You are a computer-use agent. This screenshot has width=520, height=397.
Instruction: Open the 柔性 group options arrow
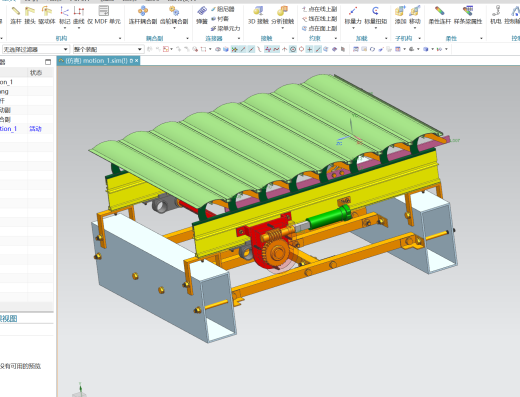pos(481,38)
